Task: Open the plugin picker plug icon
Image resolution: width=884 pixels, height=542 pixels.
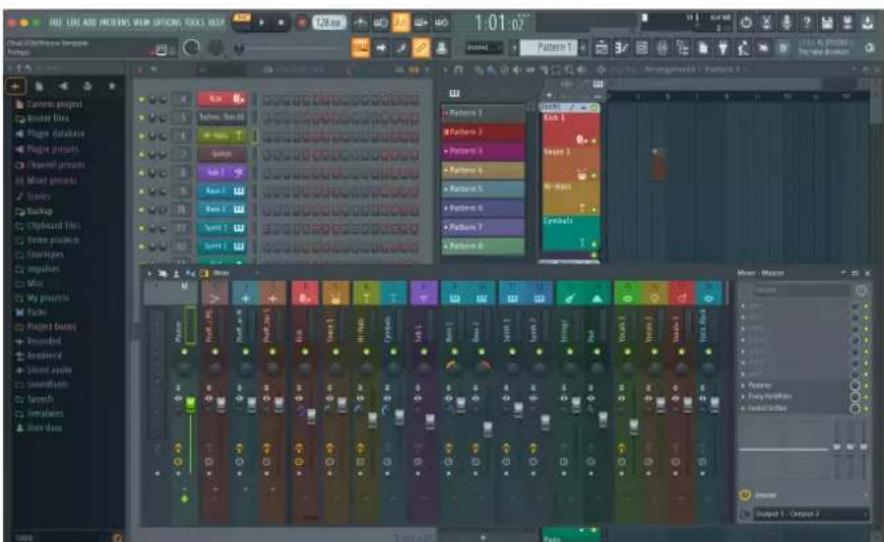Action: (723, 48)
